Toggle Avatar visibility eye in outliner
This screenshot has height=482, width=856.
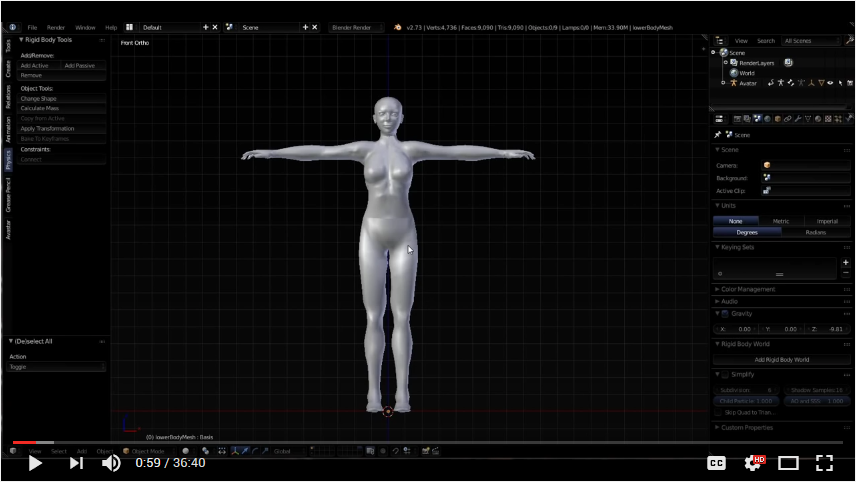(830, 83)
